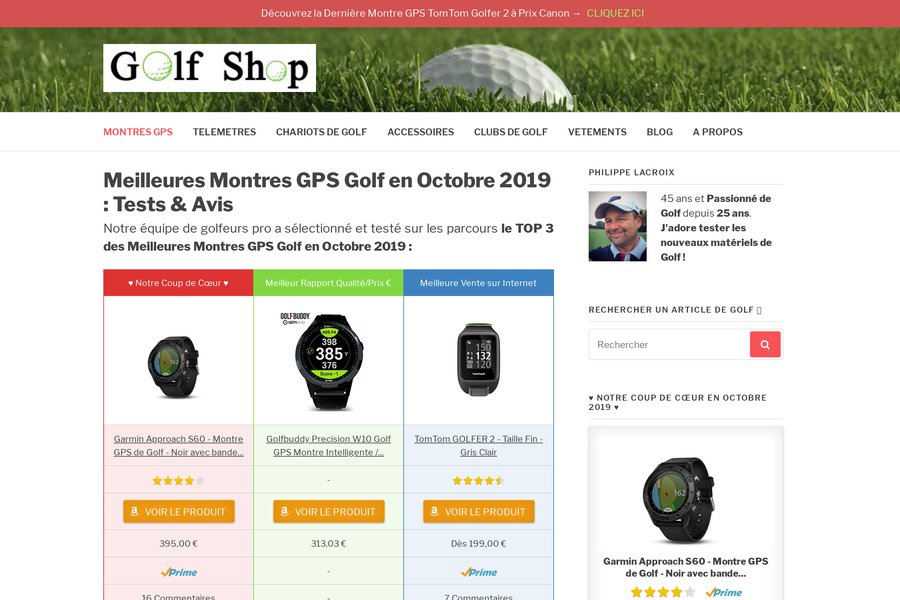Image resolution: width=900 pixels, height=600 pixels.
Task: Go to the Telemetres menu item
Action: (x=224, y=131)
